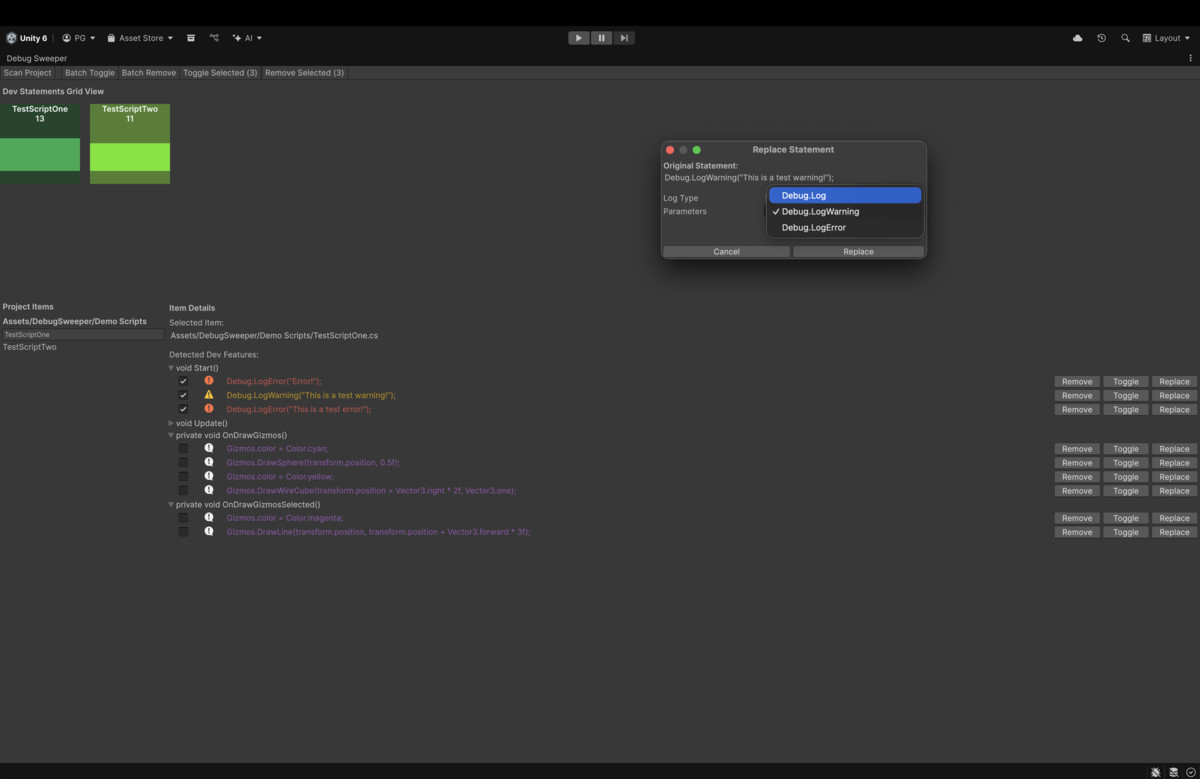1200x779 pixels.
Task: Click the Debug Sweeper window tab
Action: [37, 58]
